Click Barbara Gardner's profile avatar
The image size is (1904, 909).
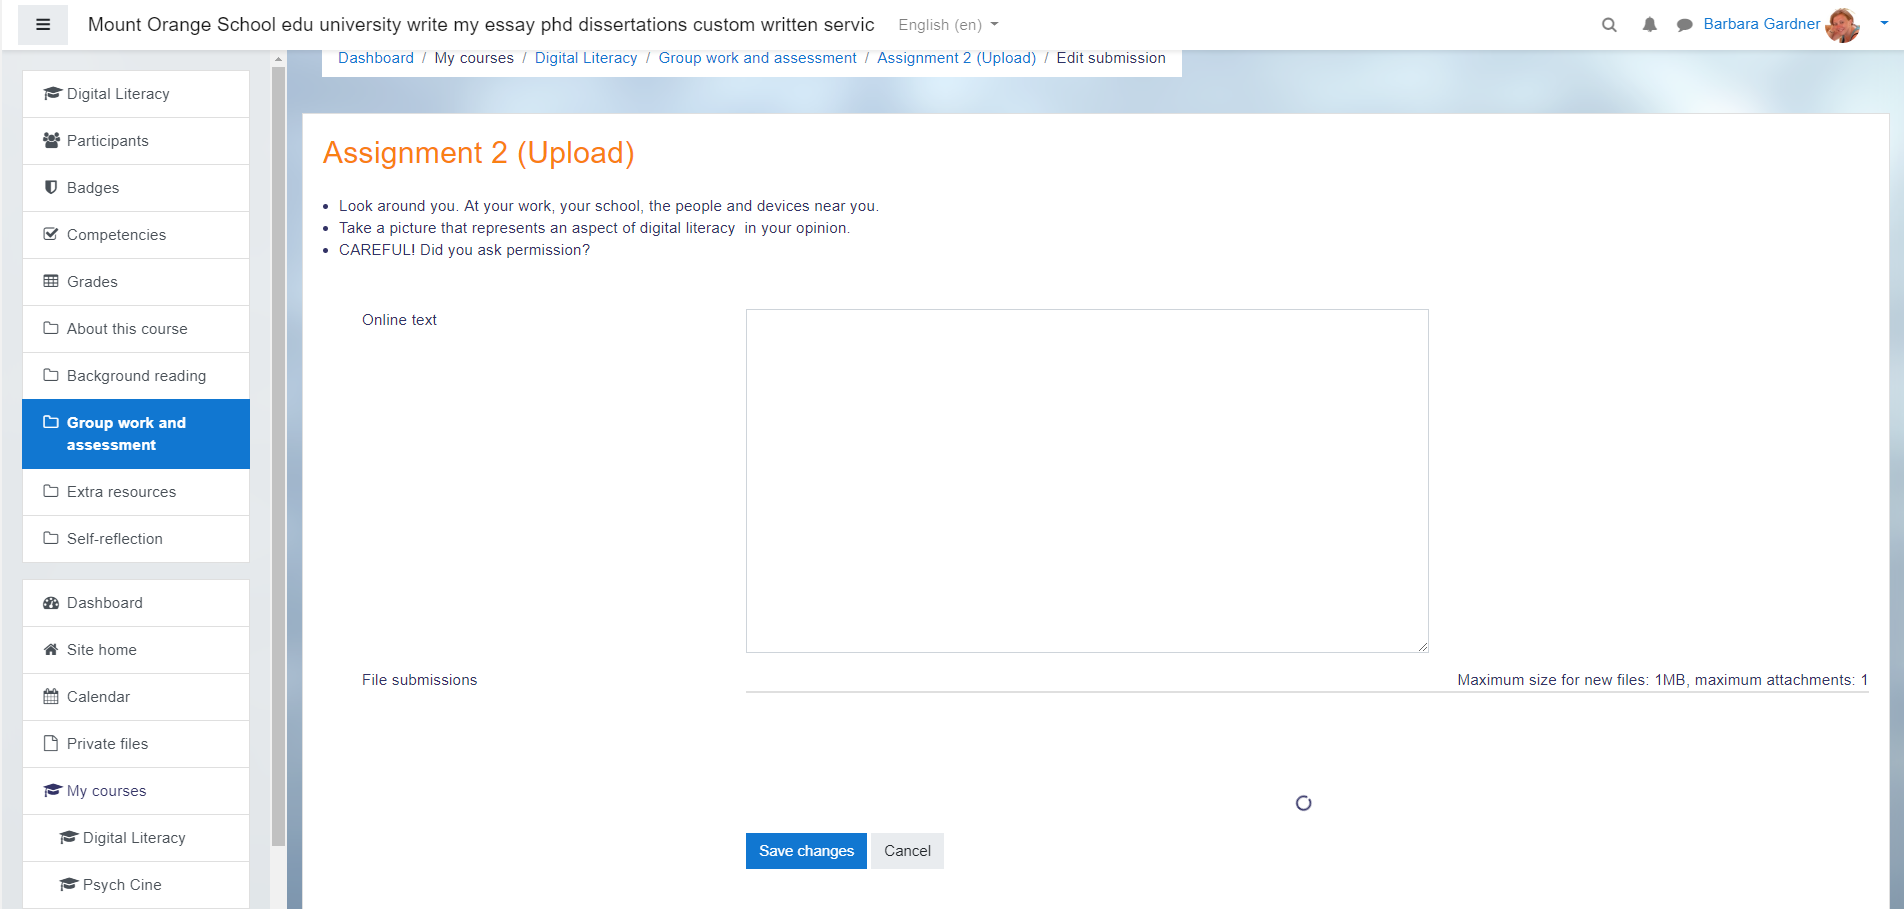tap(1841, 25)
